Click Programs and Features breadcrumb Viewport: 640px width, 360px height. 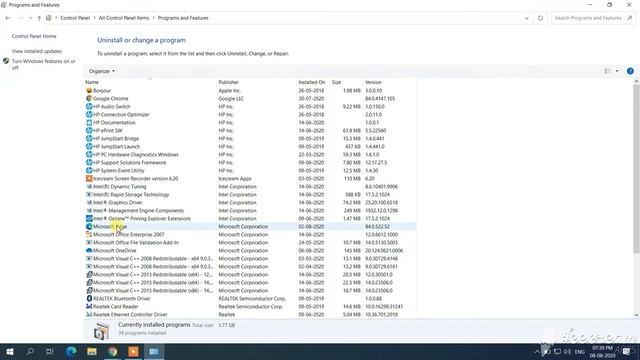point(183,18)
